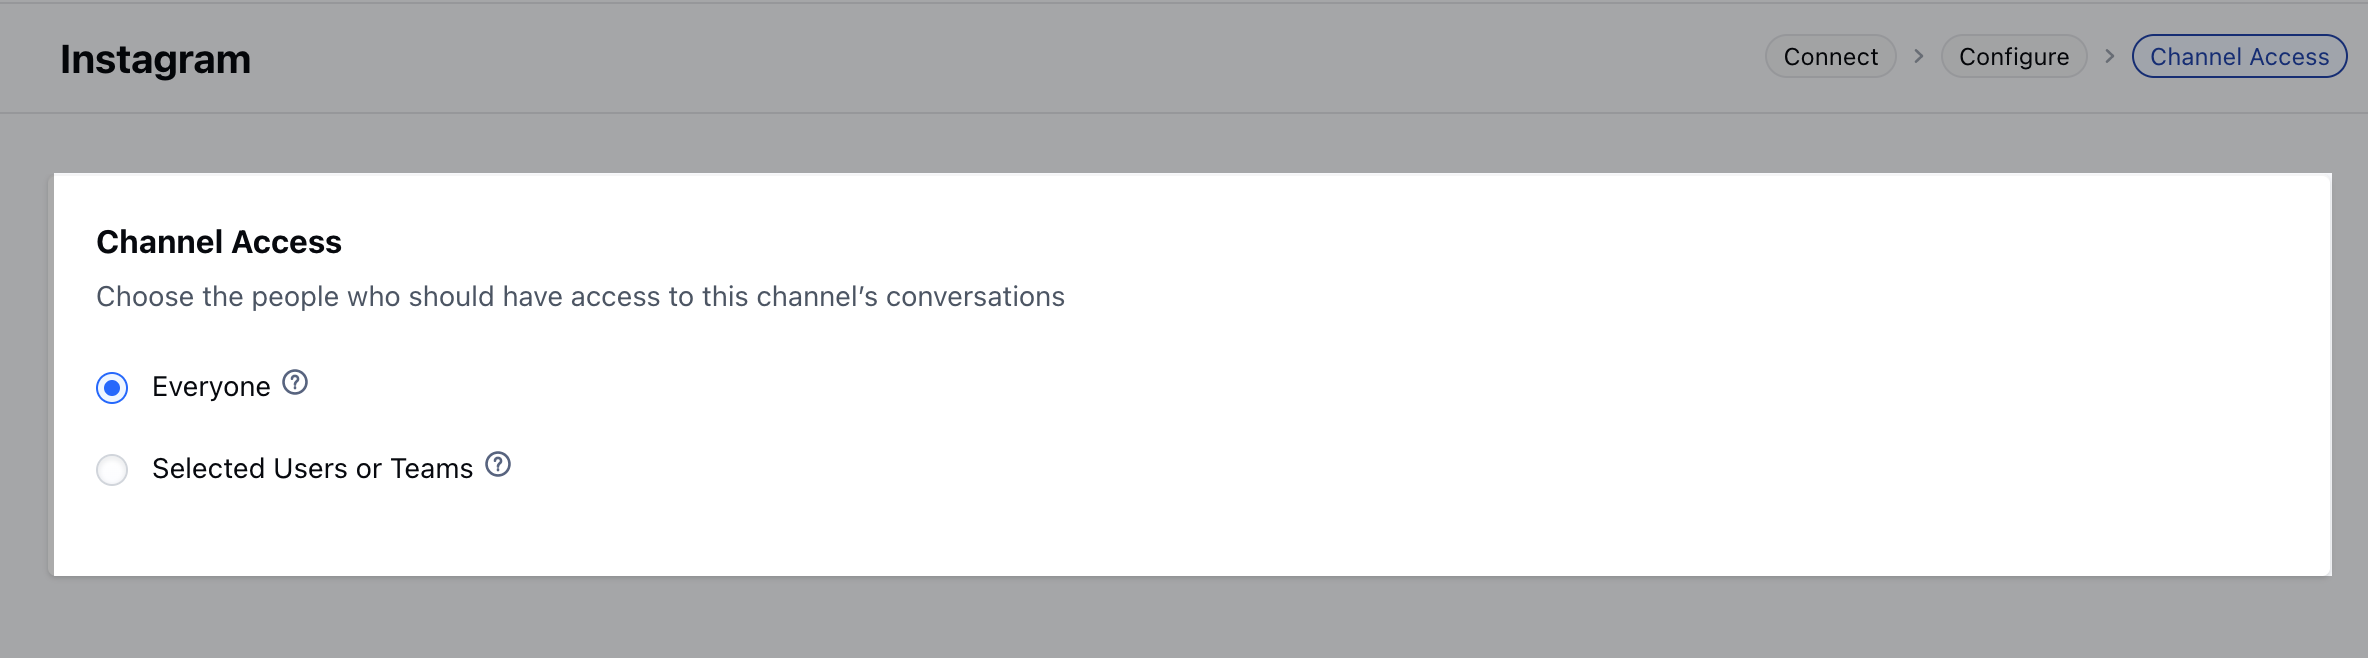Open help icon beside Selected Users or Teams
Screen dimensions: 2368x658
pyautogui.click(x=498, y=465)
